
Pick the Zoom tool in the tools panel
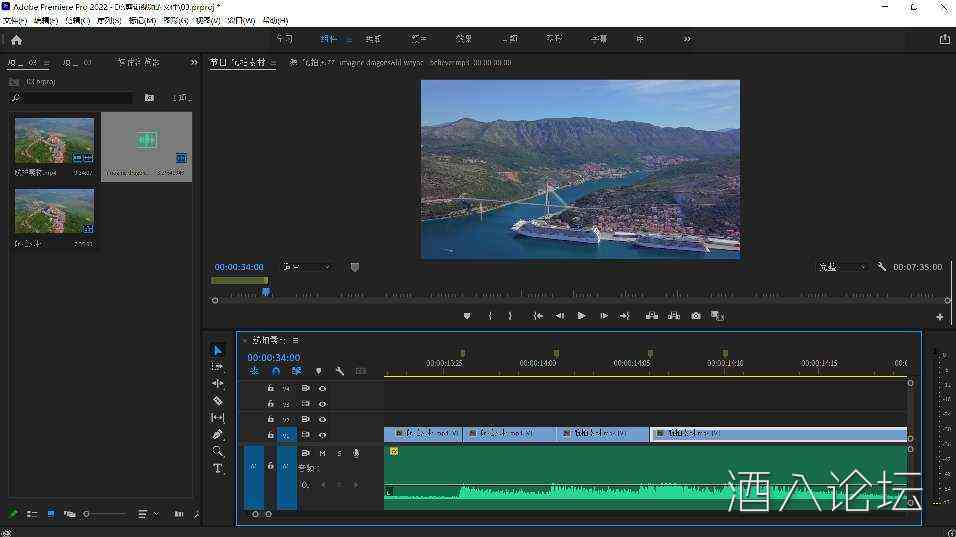tap(218, 451)
